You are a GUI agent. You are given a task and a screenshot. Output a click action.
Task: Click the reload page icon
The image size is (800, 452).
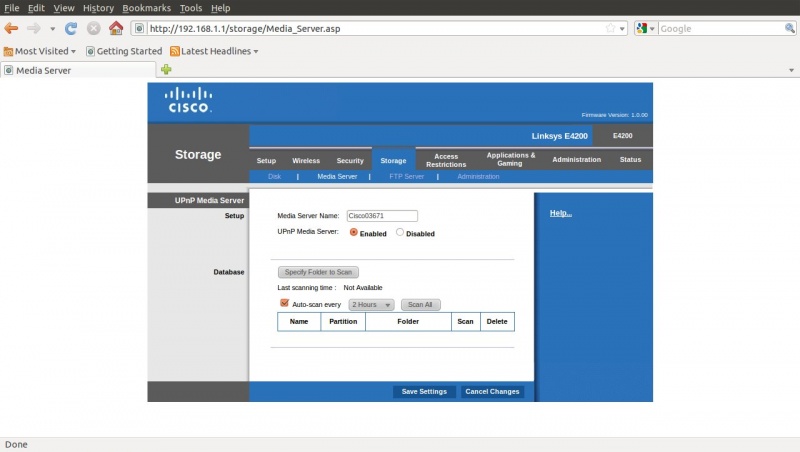[71, 29]
